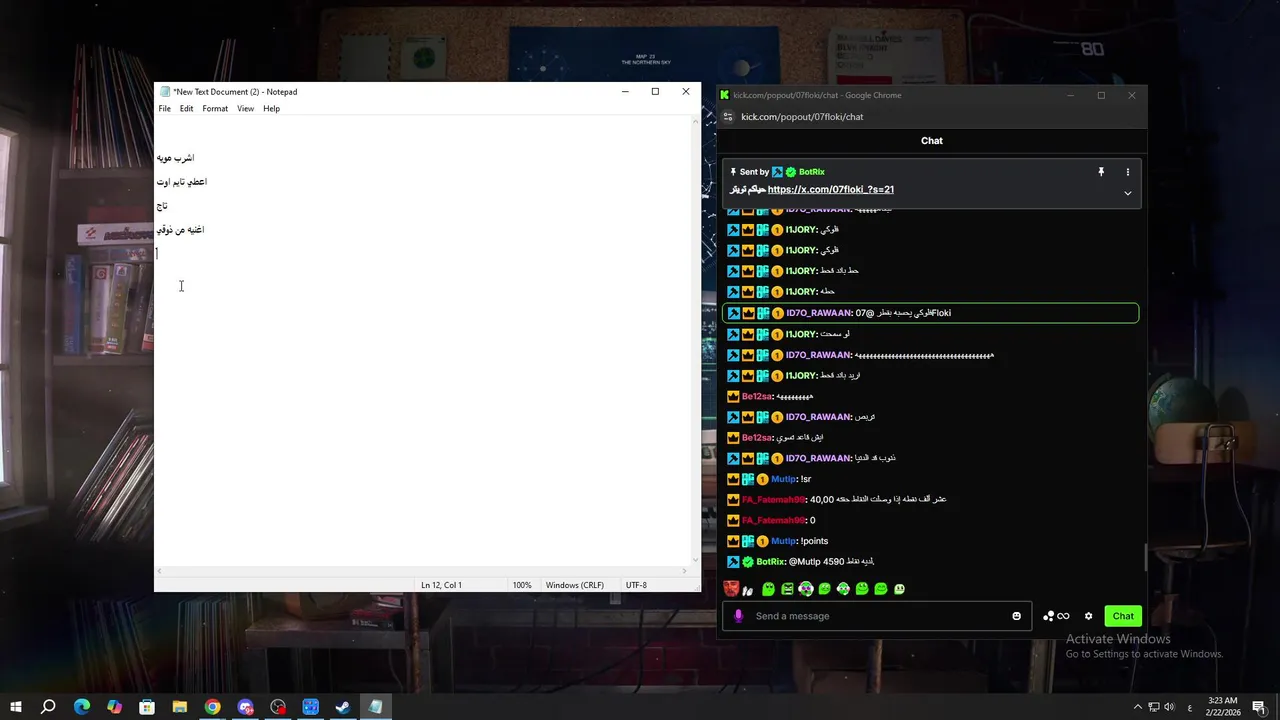Open the Format menu in Notepad

tap(215, 108)
